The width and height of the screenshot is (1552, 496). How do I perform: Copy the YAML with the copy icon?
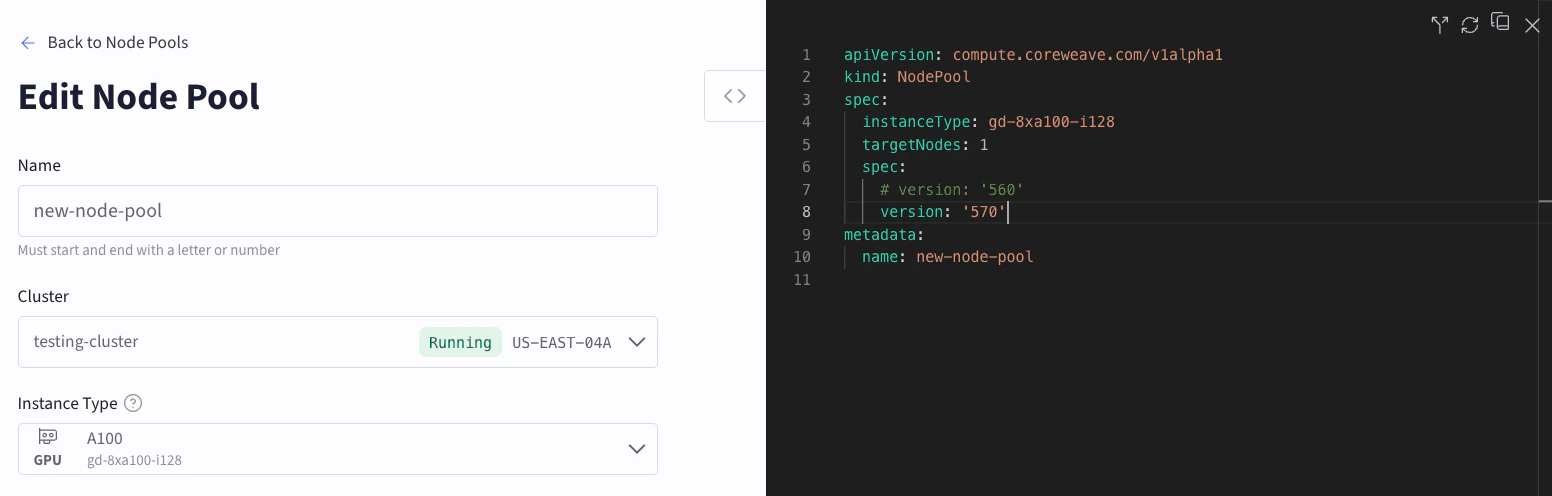pos(1500,23)
